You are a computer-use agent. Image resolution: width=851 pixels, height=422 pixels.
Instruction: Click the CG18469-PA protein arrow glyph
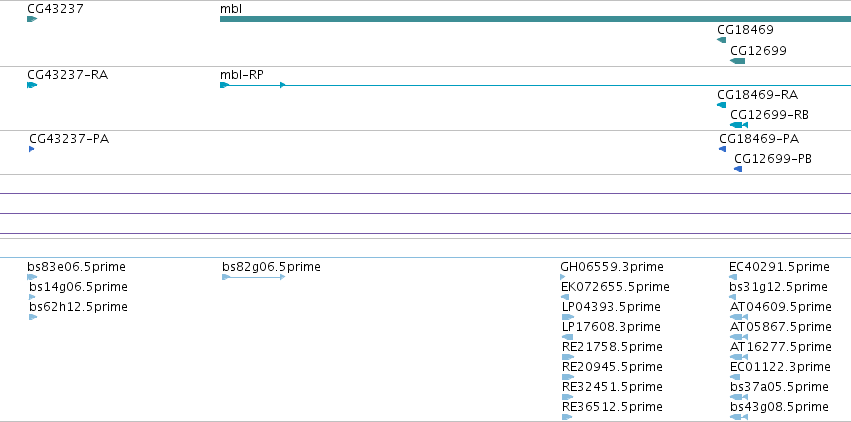[x=722, y=149]
